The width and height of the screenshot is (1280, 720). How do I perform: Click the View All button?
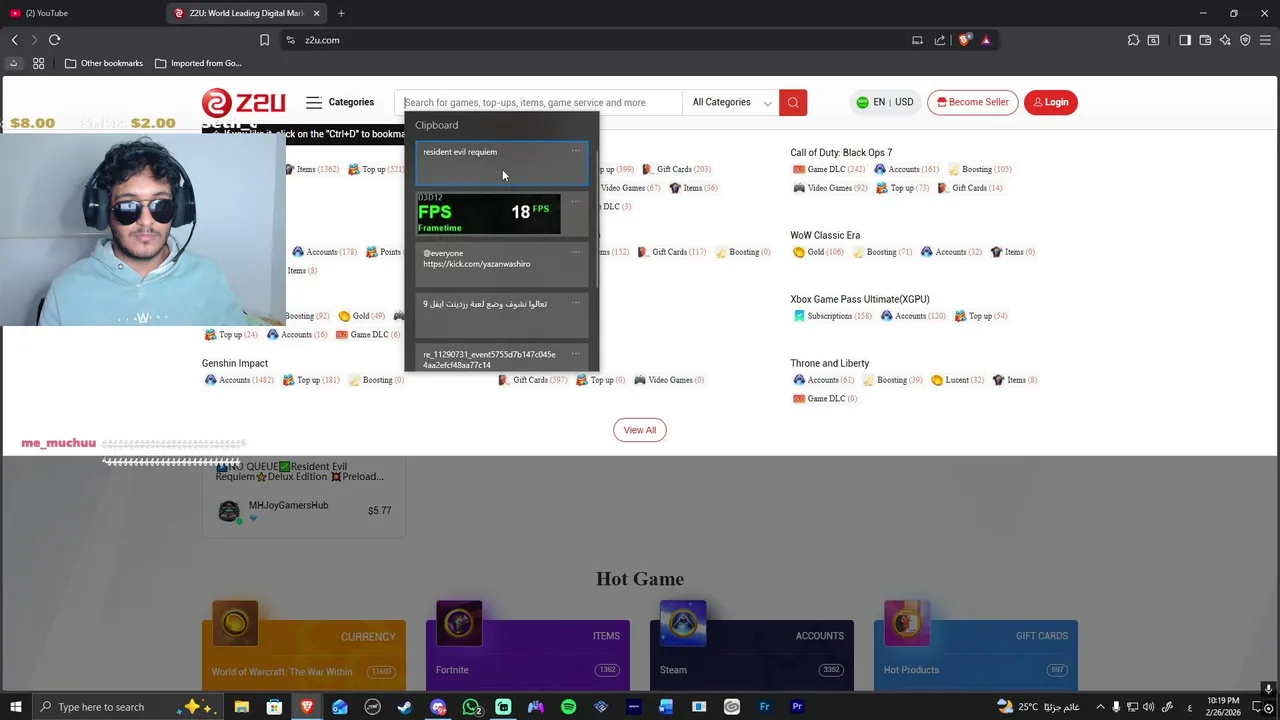click(x=640, y=430)
